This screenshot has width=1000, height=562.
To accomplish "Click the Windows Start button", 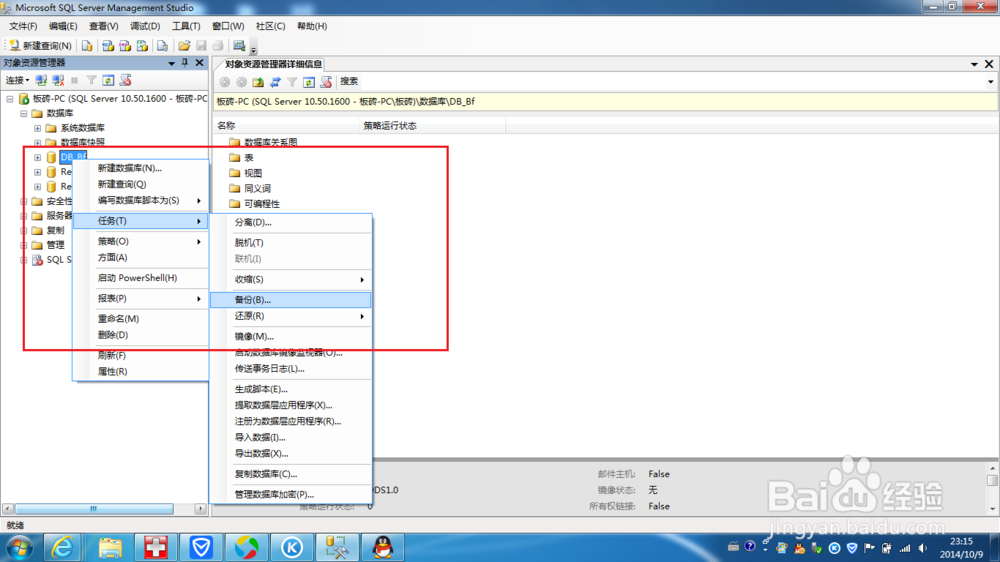I will 19,548.
